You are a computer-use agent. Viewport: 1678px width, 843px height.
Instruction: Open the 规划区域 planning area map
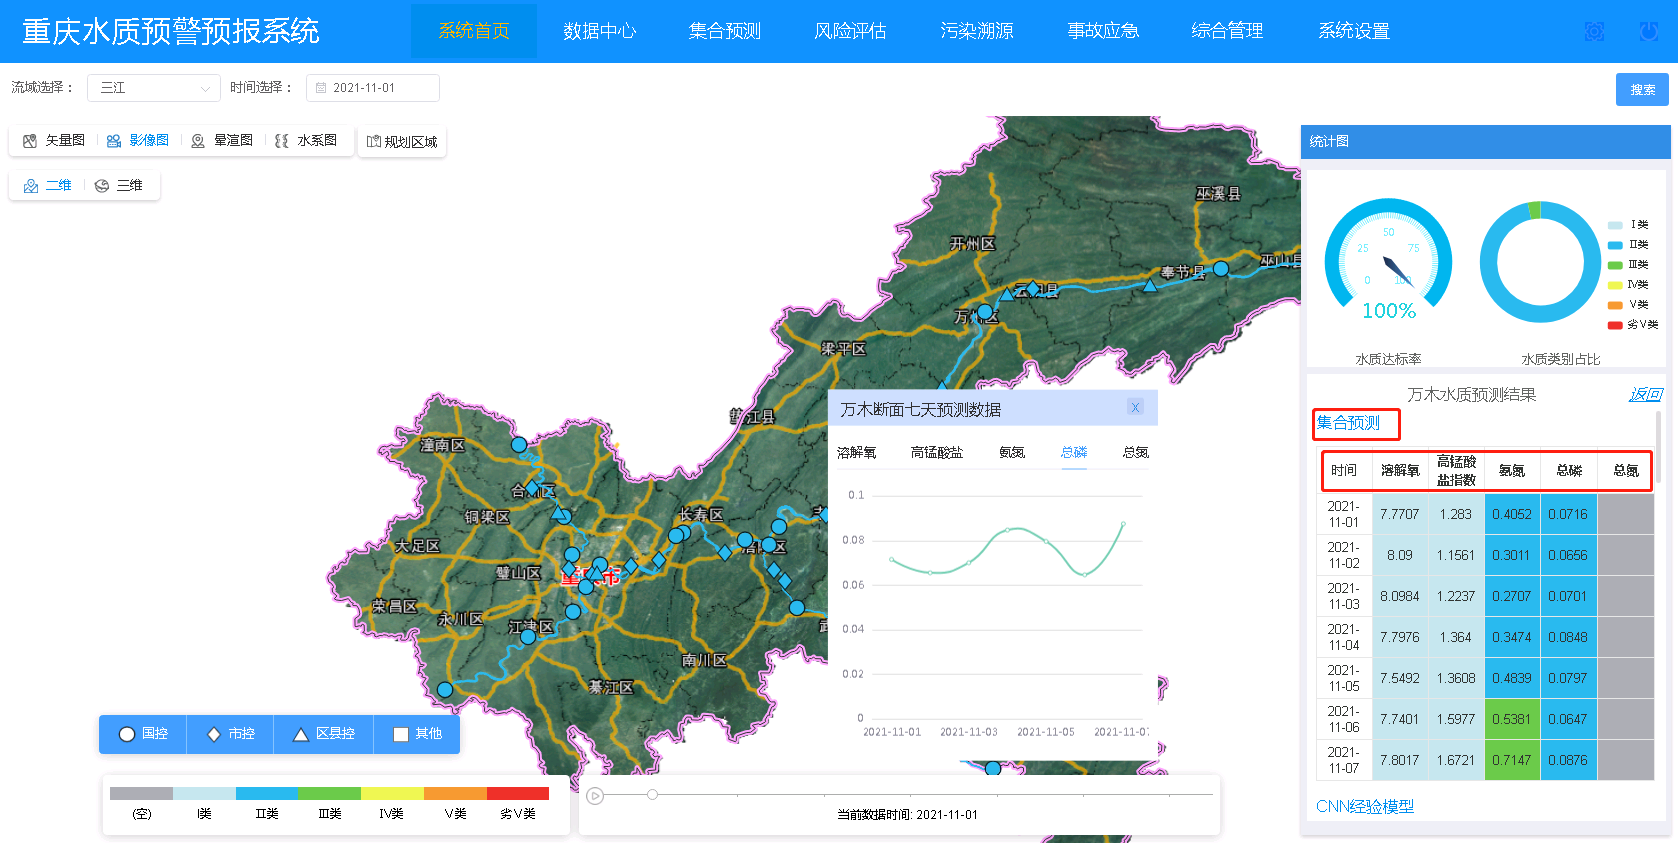pyautogui.click(x=402, y=142)
